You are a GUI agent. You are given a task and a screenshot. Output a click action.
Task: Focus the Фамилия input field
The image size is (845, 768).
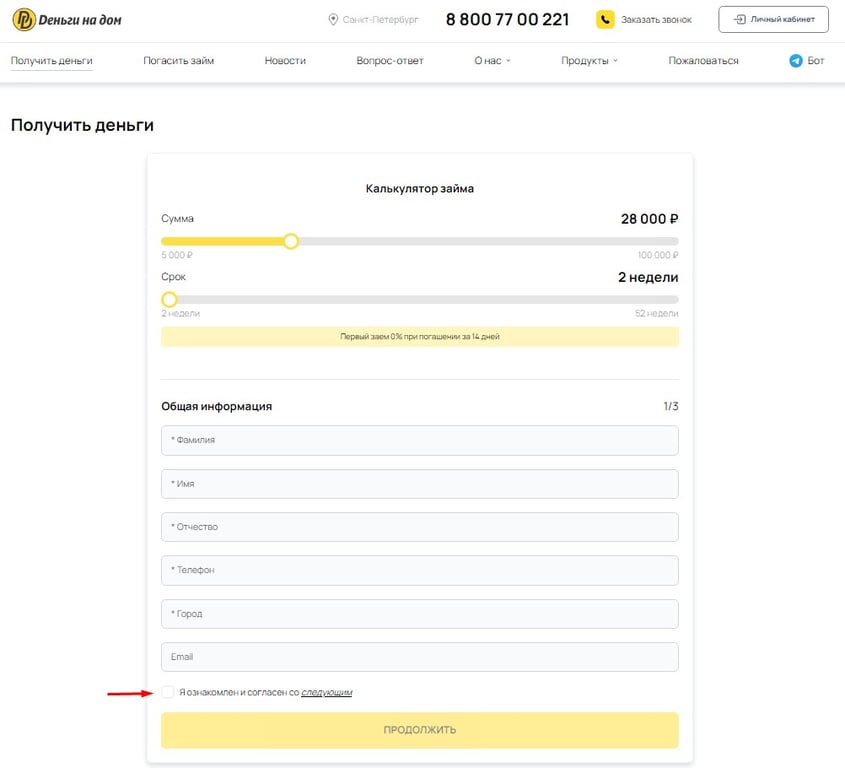click(x=419, y=440)
